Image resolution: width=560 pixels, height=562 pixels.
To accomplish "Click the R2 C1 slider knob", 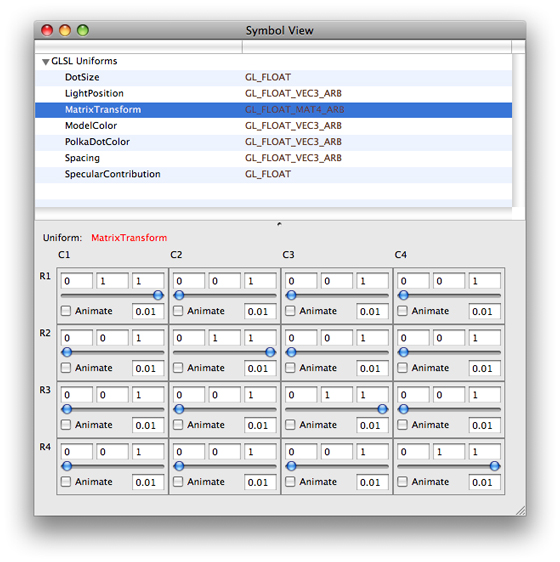I will coord(67,352).
